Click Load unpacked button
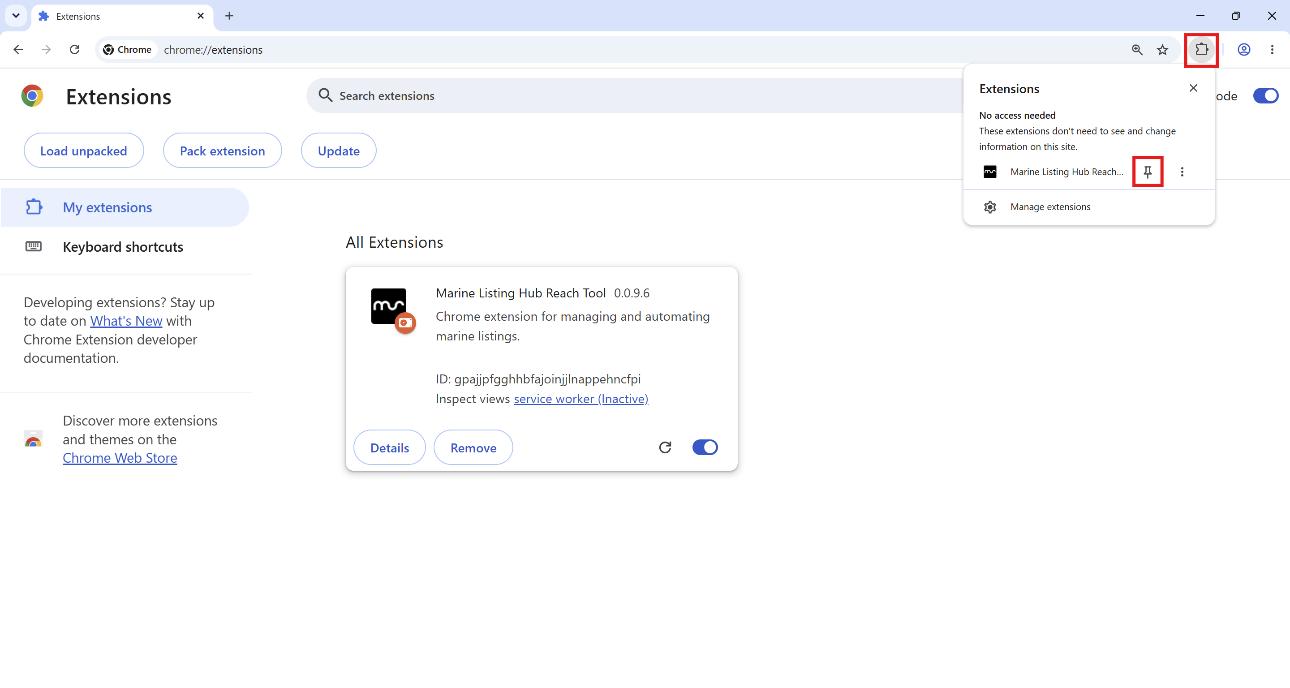The image size is (1290, 688). coord(84,151)
